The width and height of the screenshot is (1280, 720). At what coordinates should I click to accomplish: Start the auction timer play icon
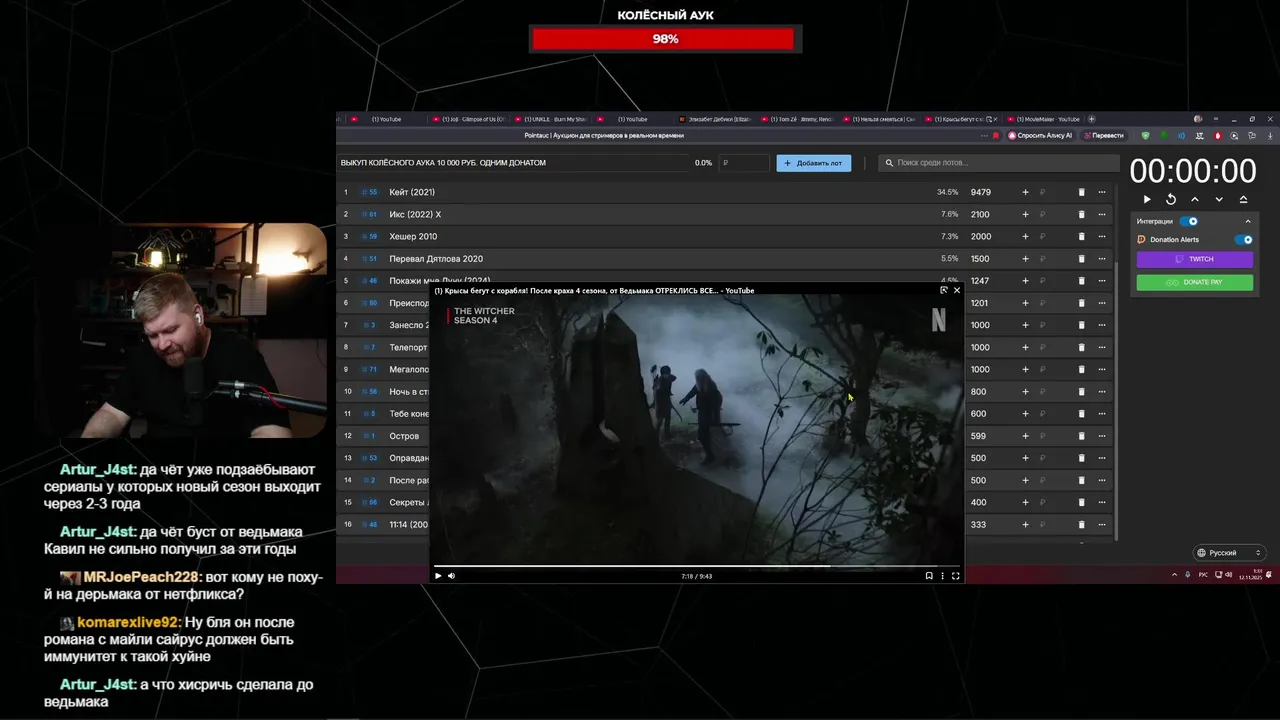tap(1147, 200)
